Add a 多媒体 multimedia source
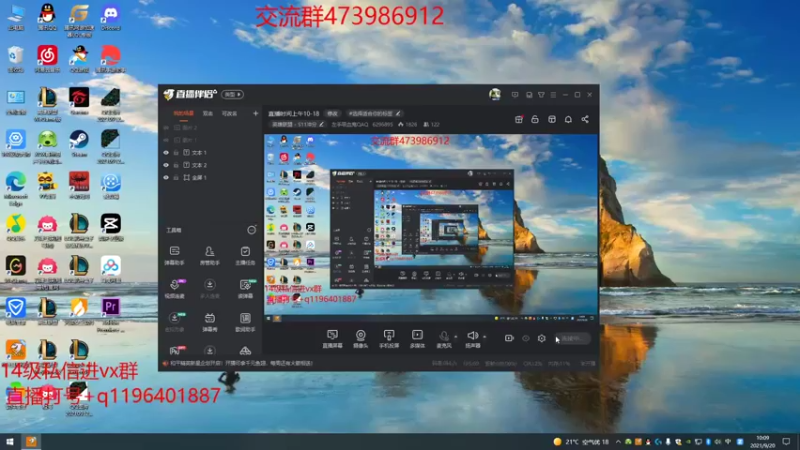 tap(417, 339)
